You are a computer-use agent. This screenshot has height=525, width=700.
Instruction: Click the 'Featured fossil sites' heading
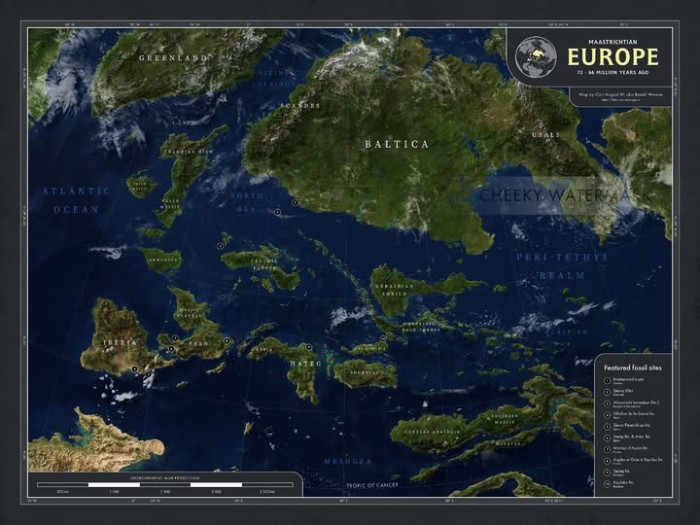tap(632, 367)
